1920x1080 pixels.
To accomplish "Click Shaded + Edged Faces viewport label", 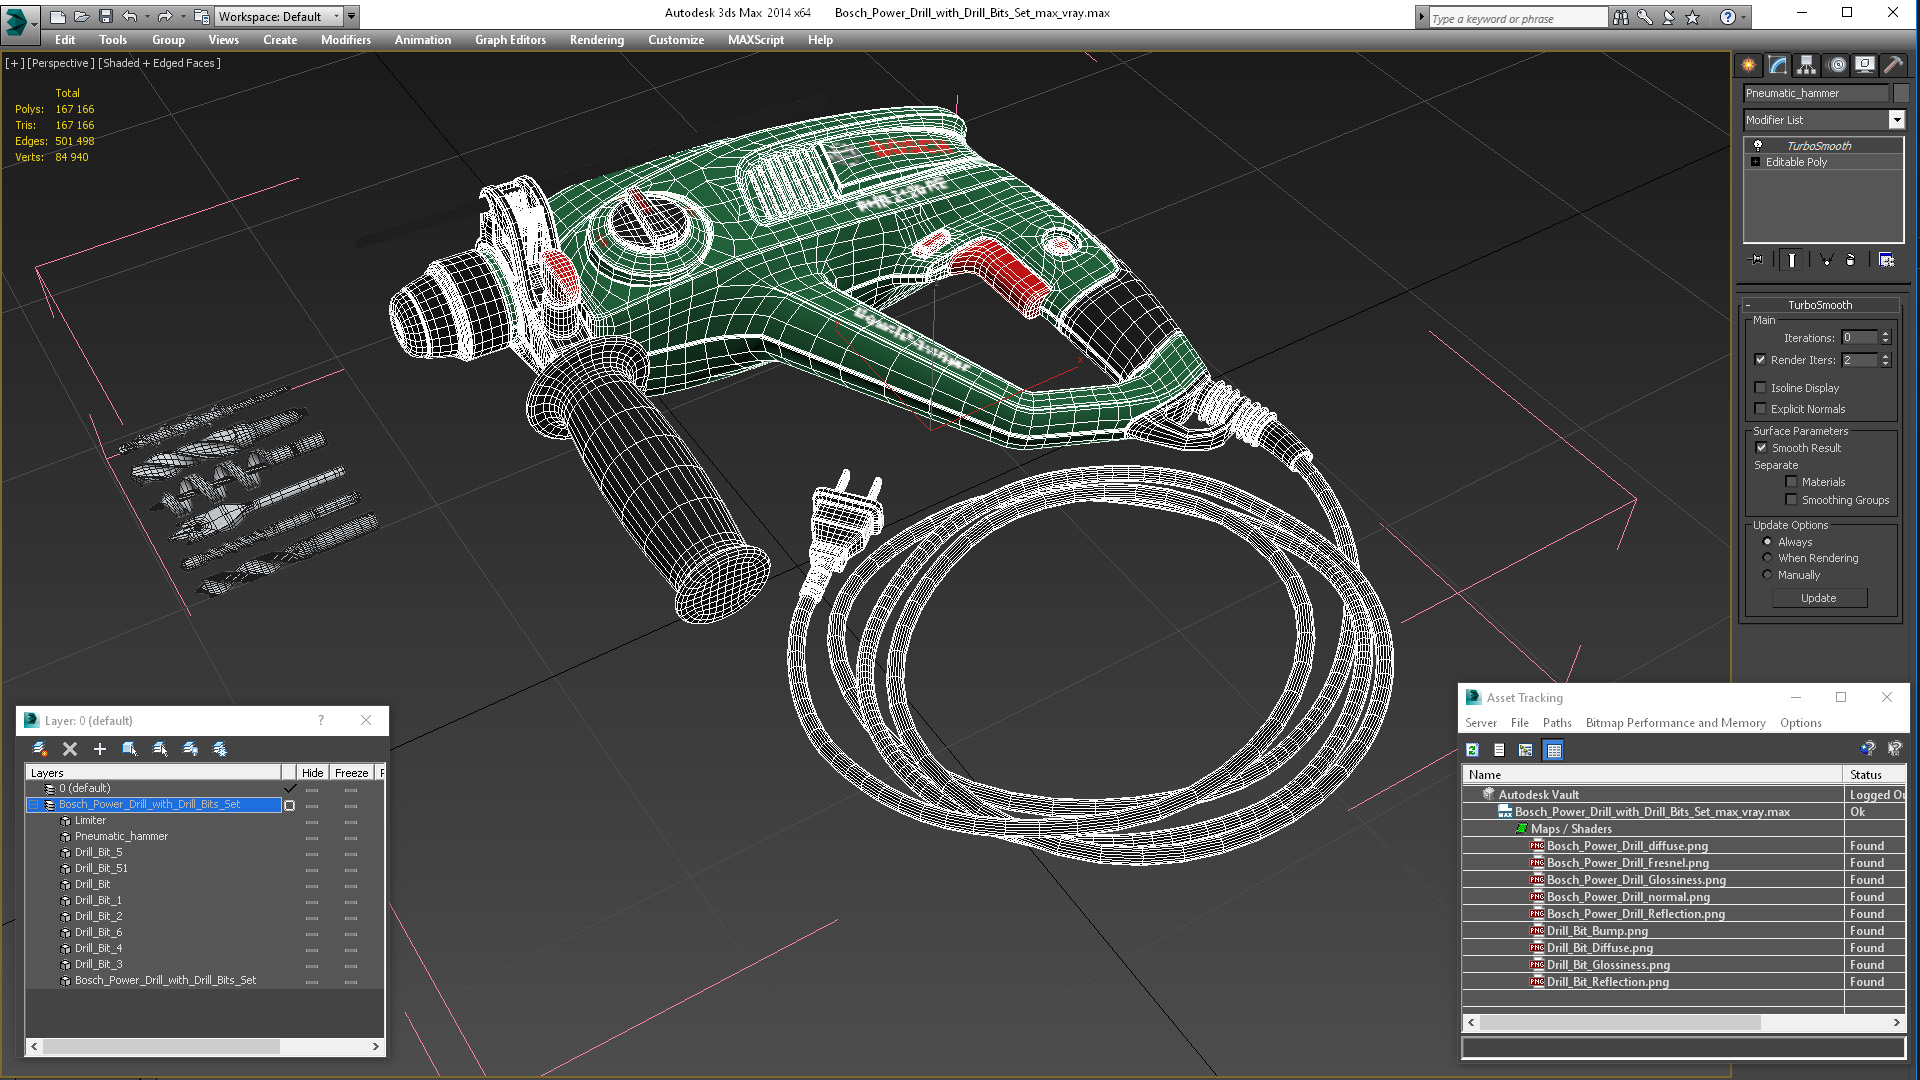I will pyautogui.click(x=159, y=63).
